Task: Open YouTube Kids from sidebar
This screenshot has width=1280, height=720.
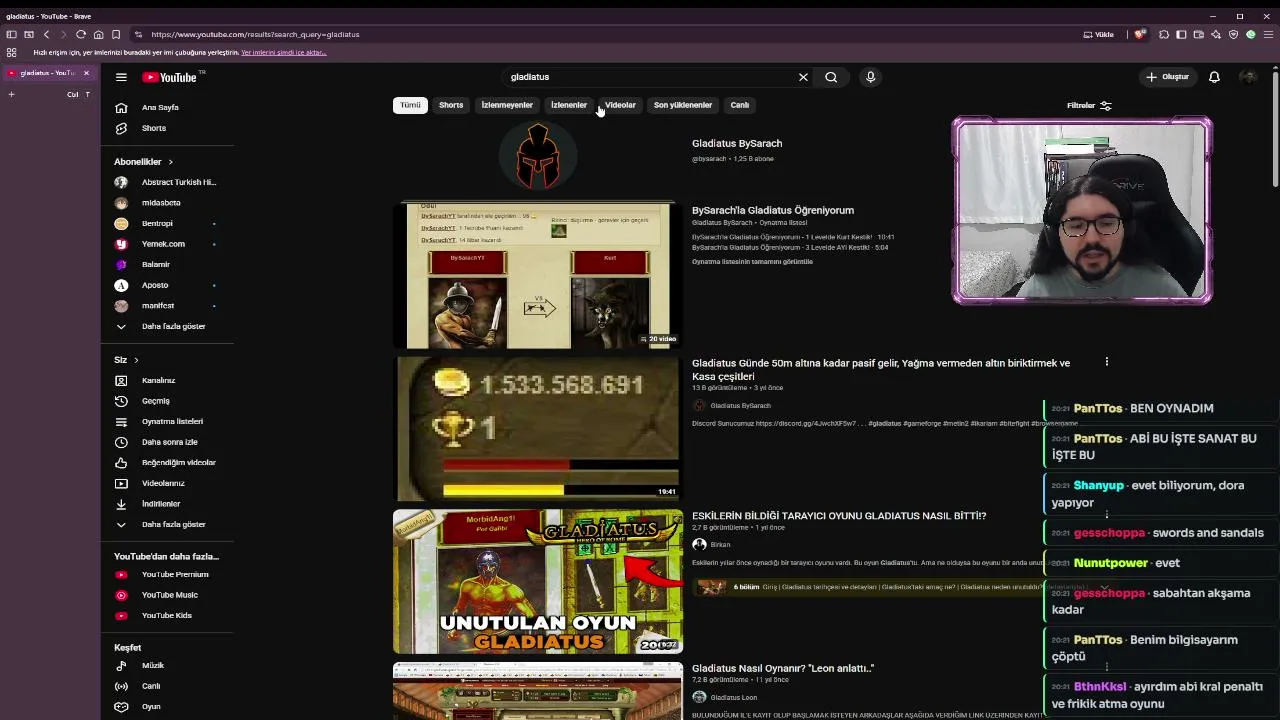Action: (167, 615)
